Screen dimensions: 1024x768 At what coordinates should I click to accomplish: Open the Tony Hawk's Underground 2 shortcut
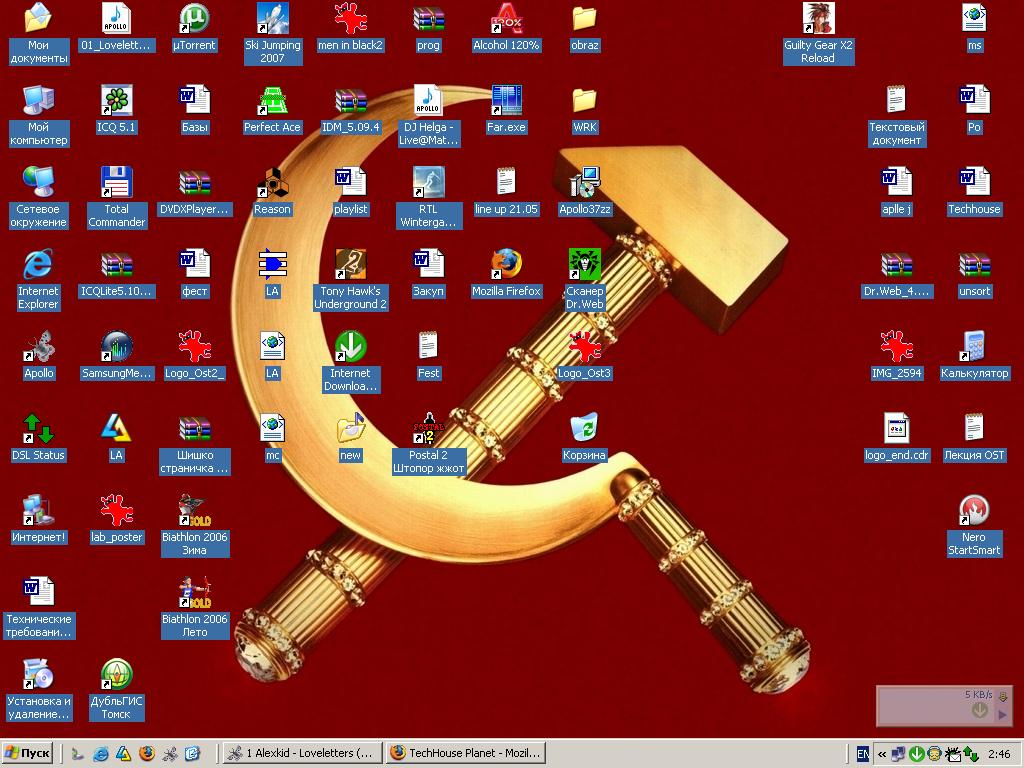(351, 264)
